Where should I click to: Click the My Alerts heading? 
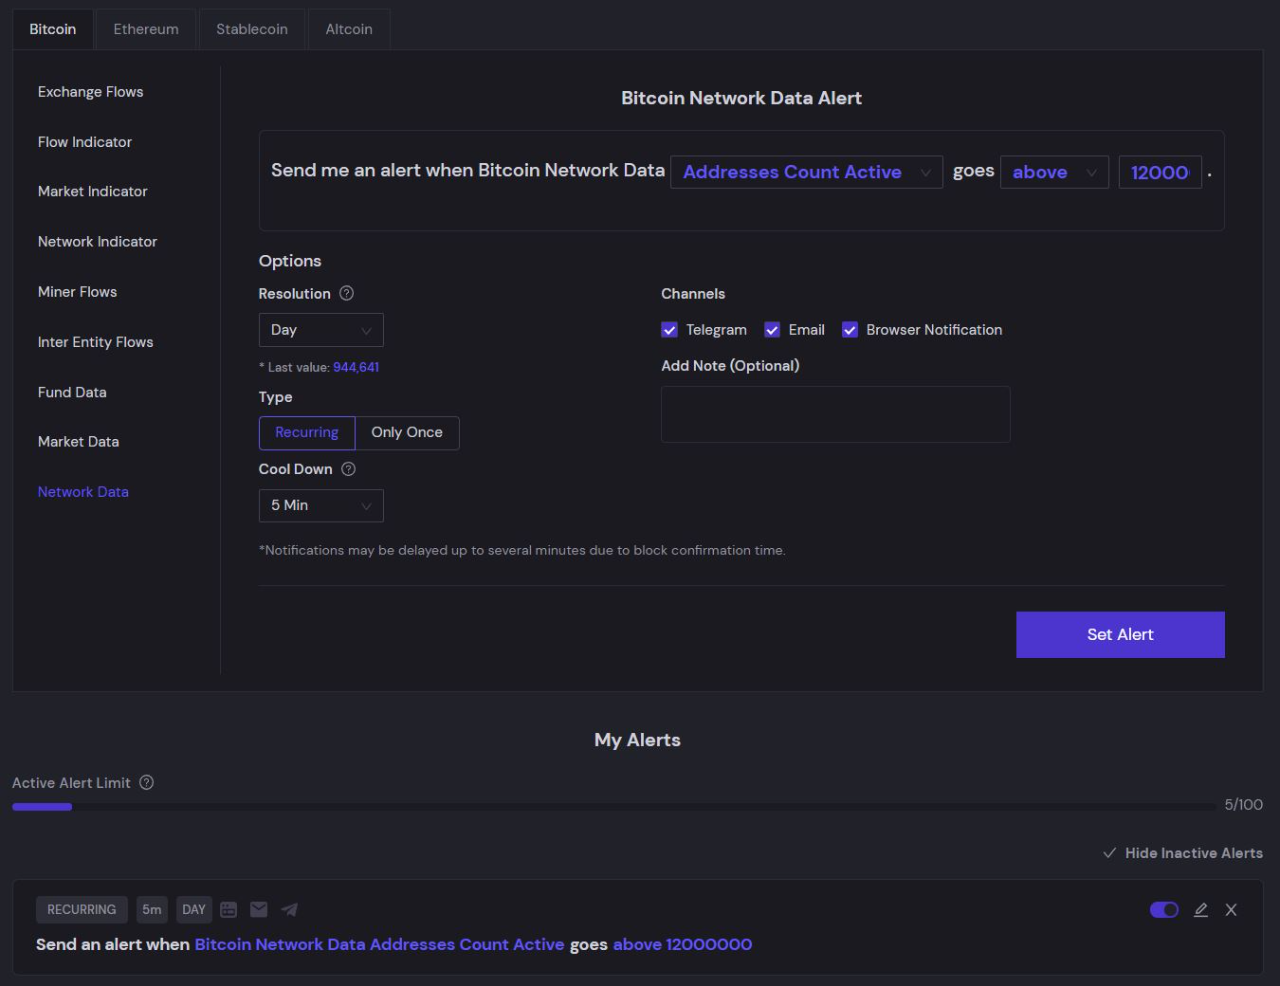pos(638,740)
